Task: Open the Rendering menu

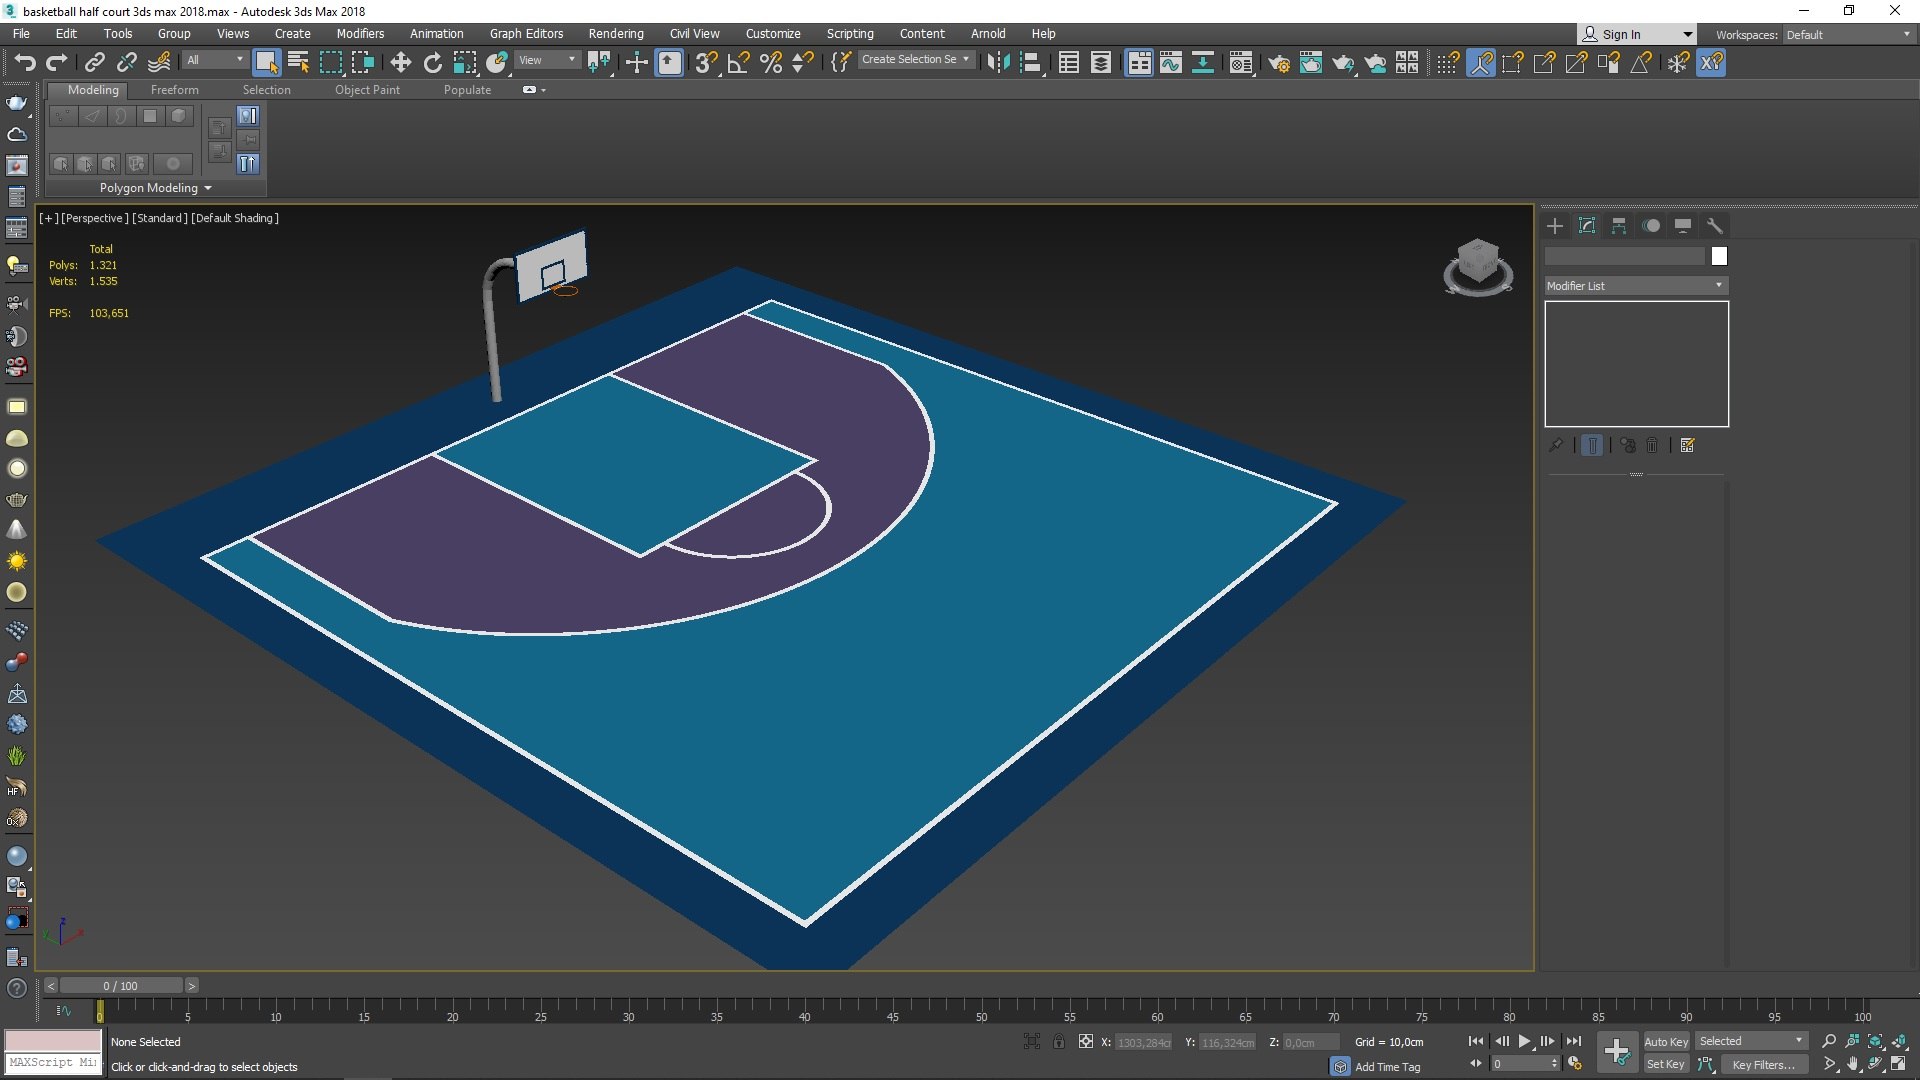Action: tap(616, 34)
